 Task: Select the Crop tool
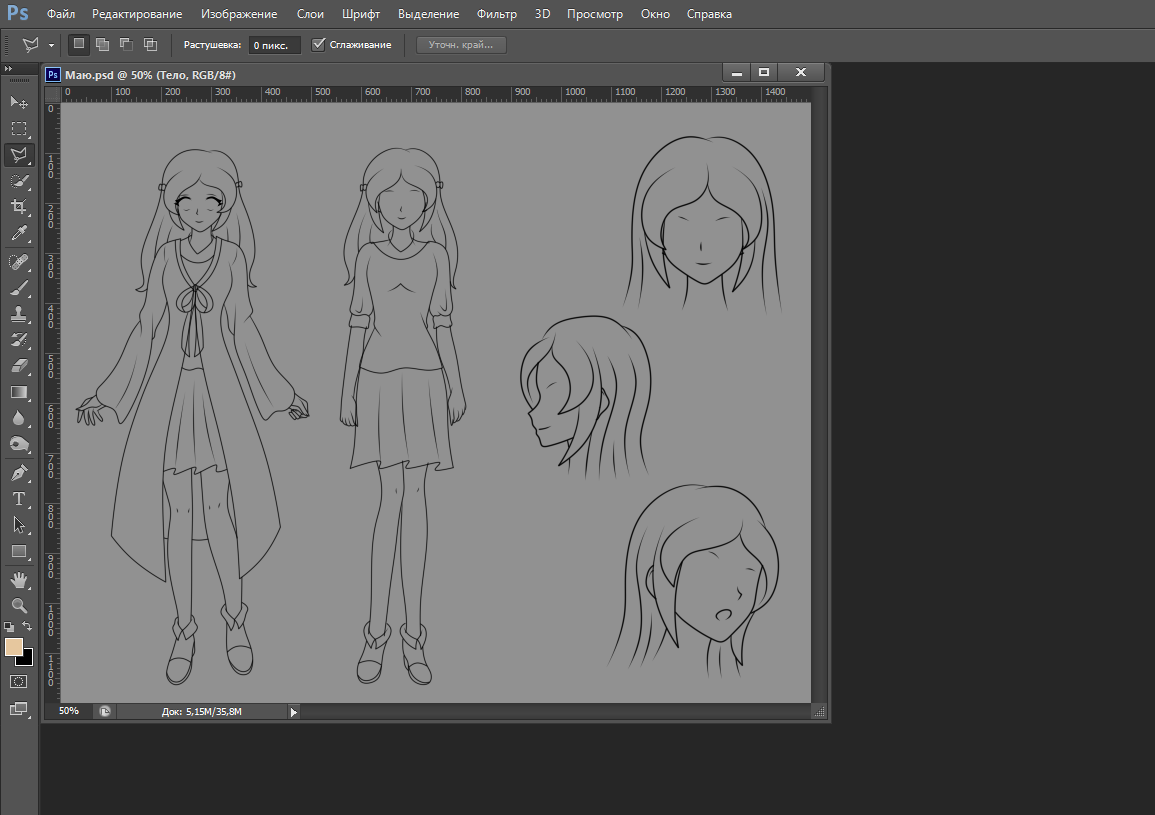19,207
